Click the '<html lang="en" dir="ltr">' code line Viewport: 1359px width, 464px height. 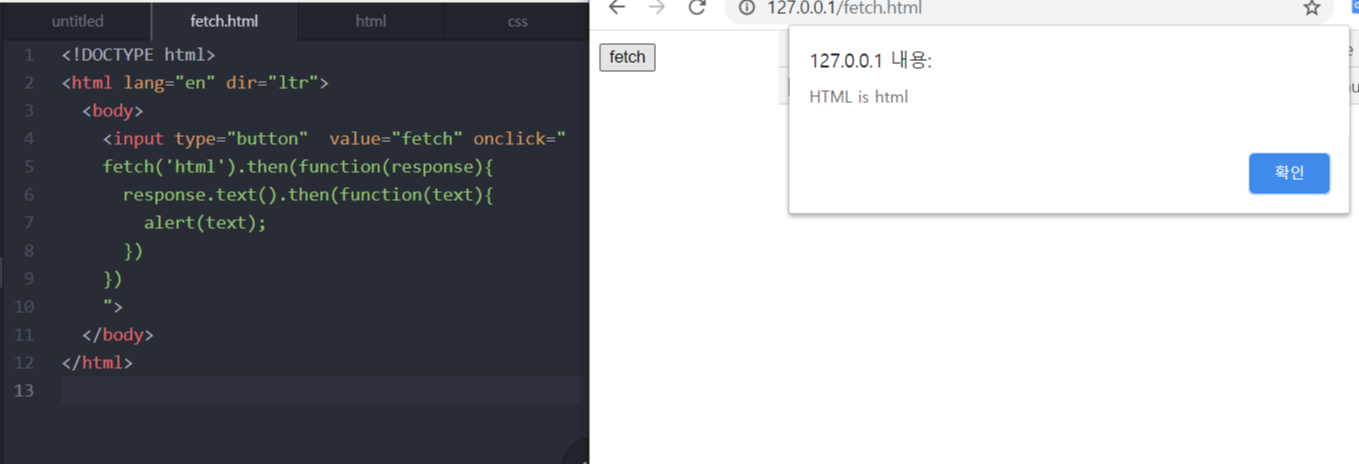coord(195,82)
